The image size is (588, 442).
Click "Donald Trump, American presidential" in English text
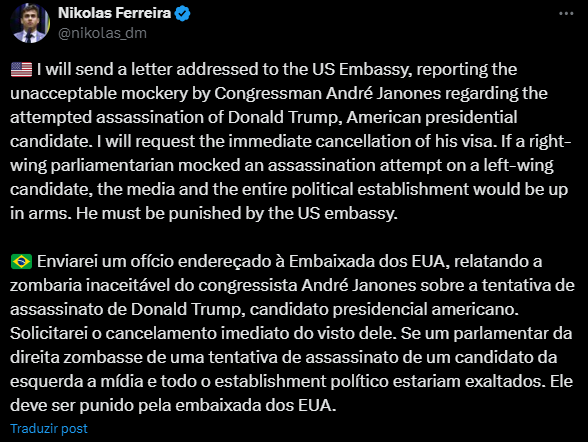(x=372, y=118)
